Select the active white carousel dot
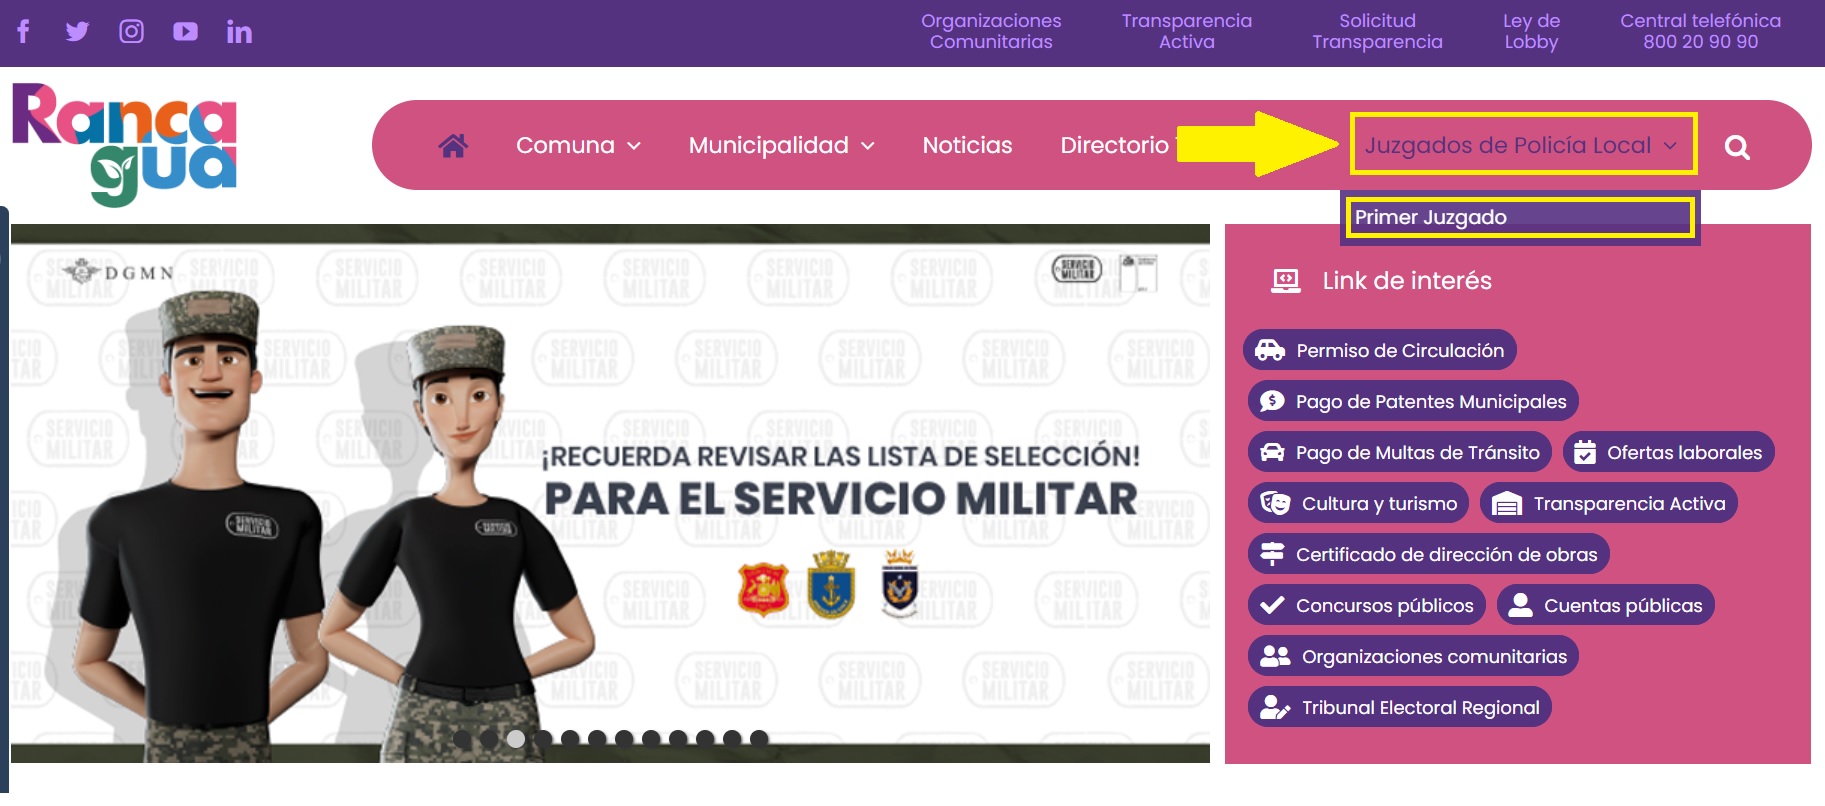The width and height of the screenshot is (1825, 806). pos(516,739)
